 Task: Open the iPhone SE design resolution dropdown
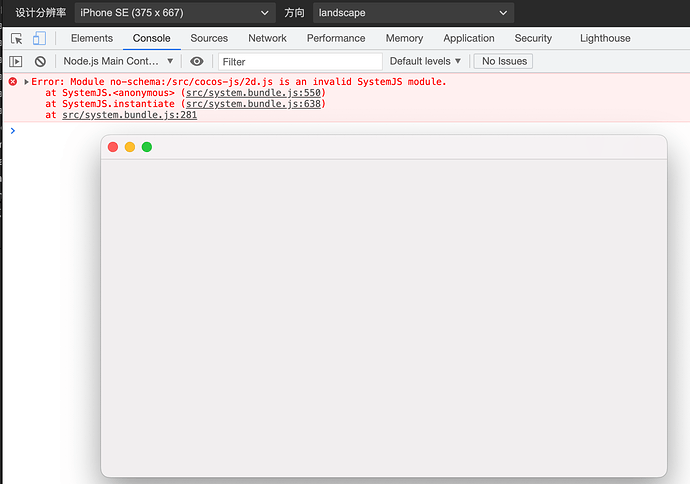click(175, 13)
